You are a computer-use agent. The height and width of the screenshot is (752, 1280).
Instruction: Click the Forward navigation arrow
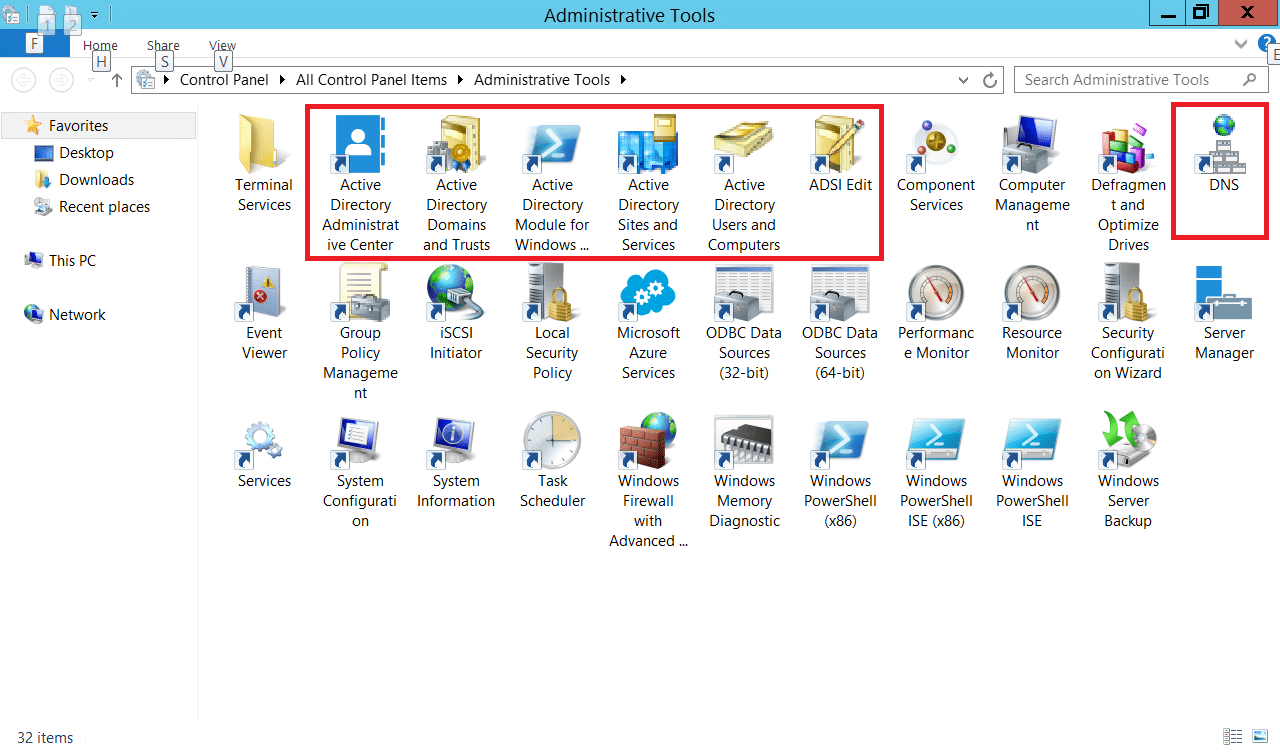click(61, 80)
